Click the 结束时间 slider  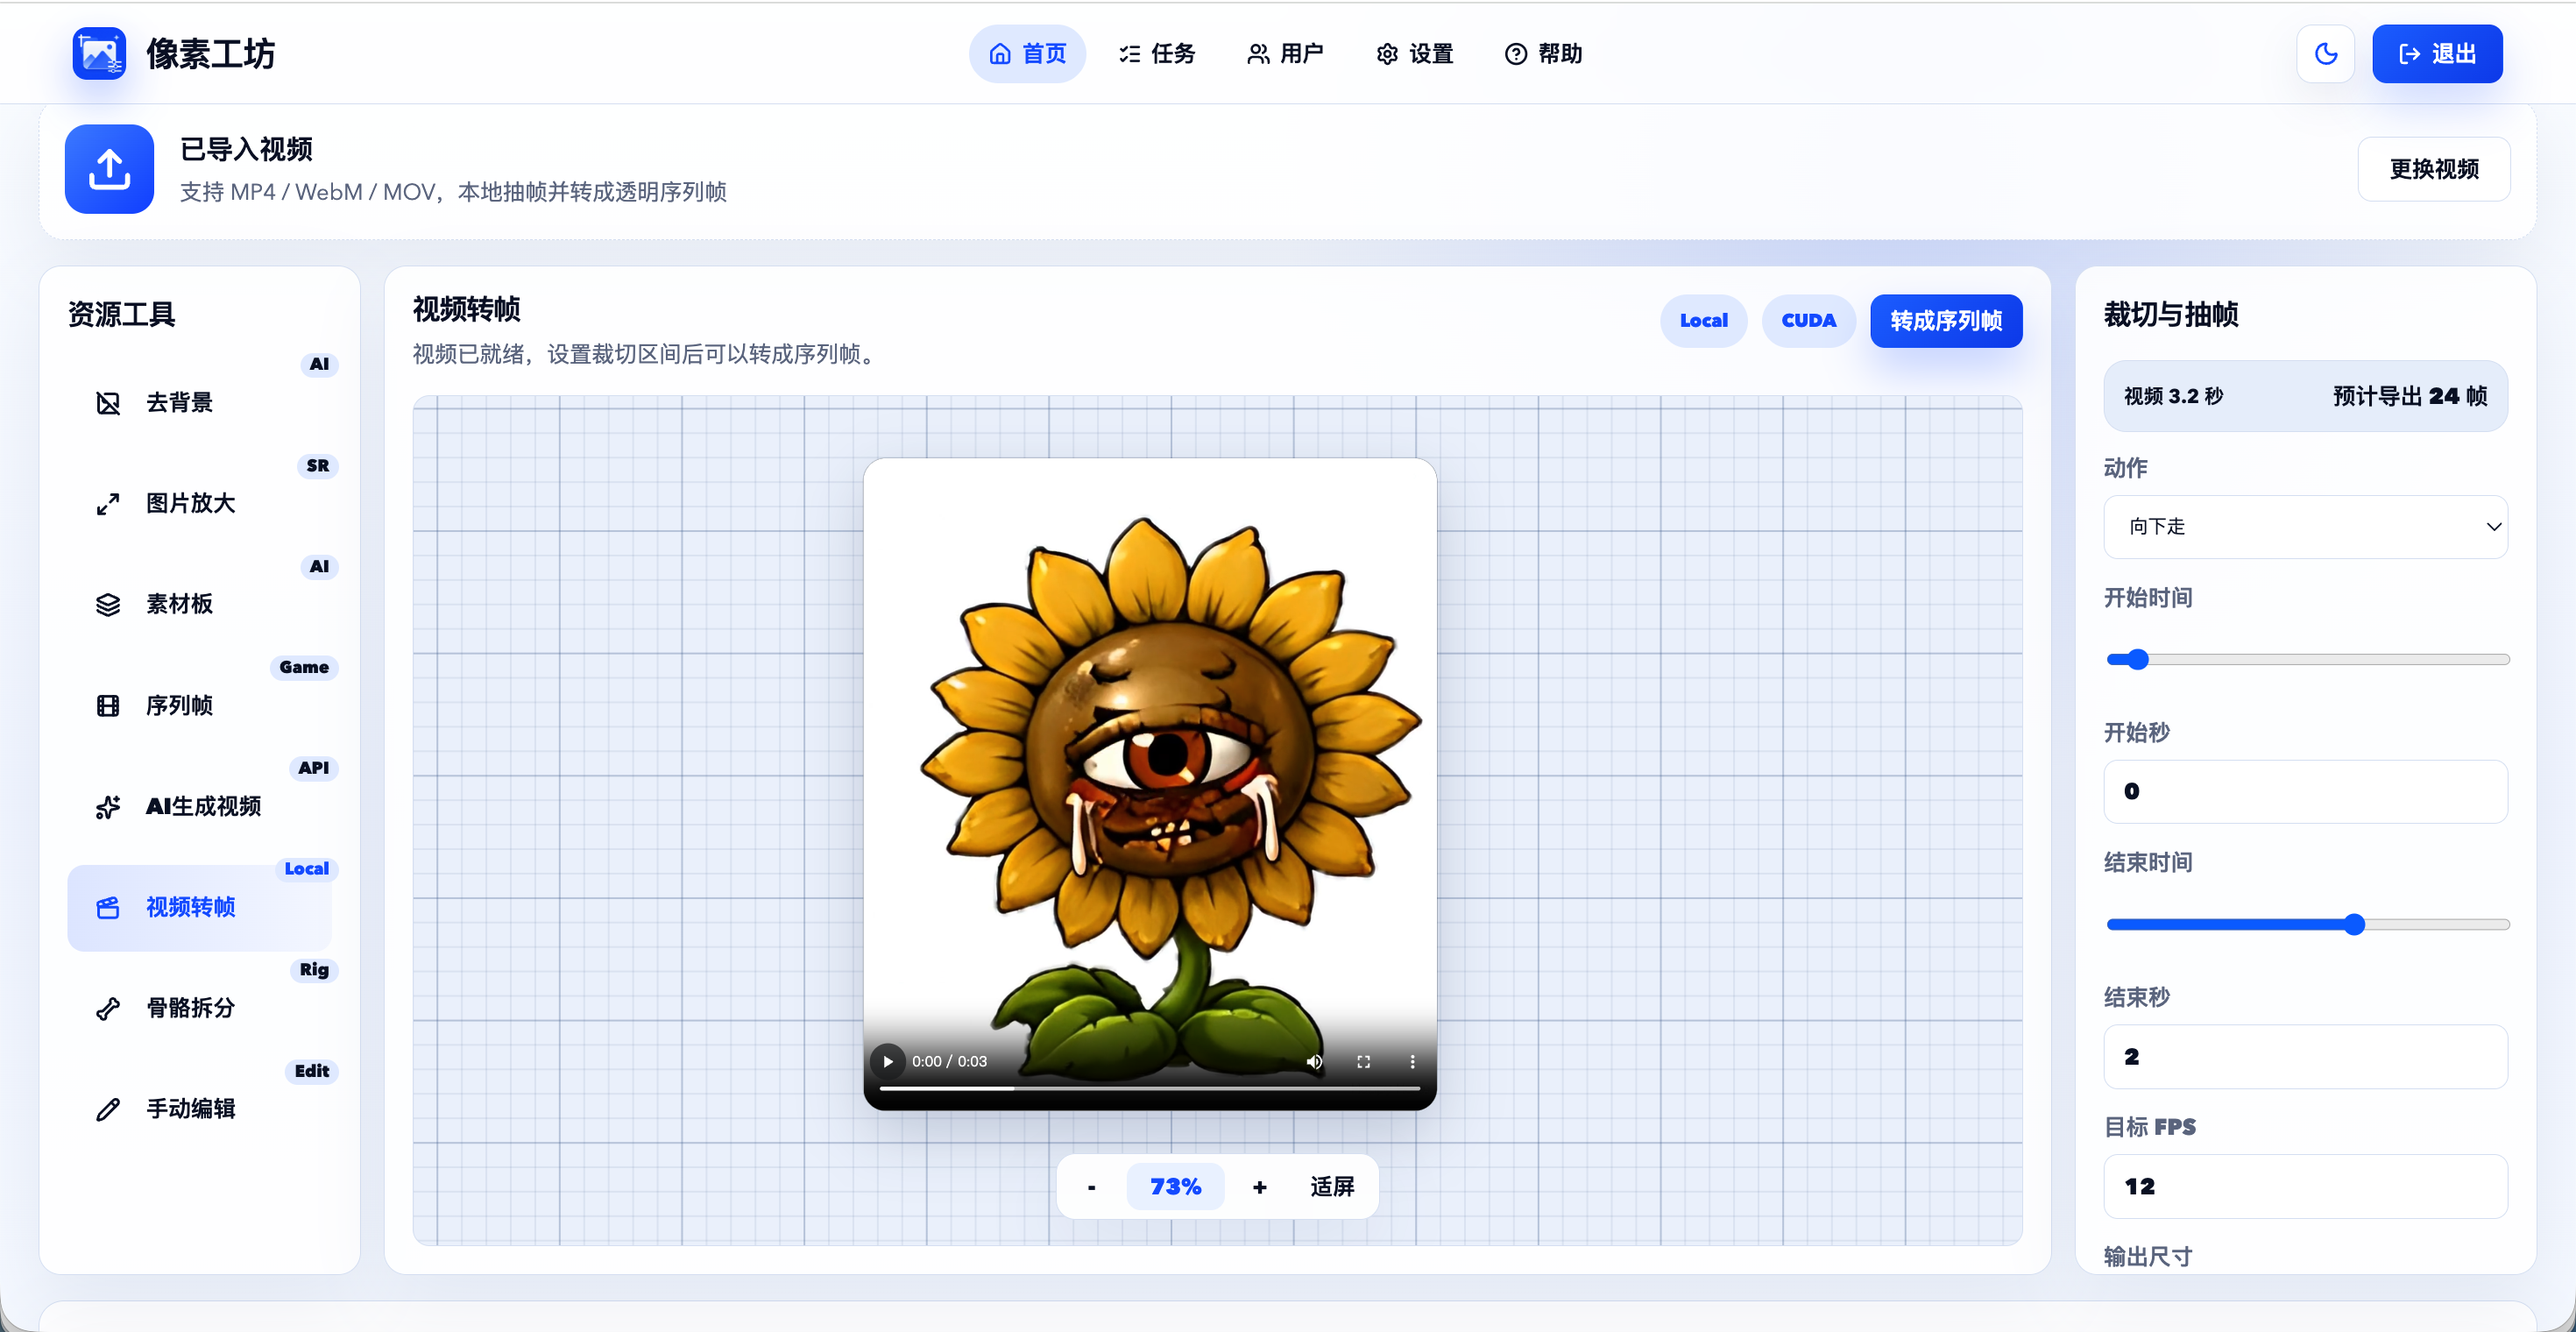[2307, 925]
